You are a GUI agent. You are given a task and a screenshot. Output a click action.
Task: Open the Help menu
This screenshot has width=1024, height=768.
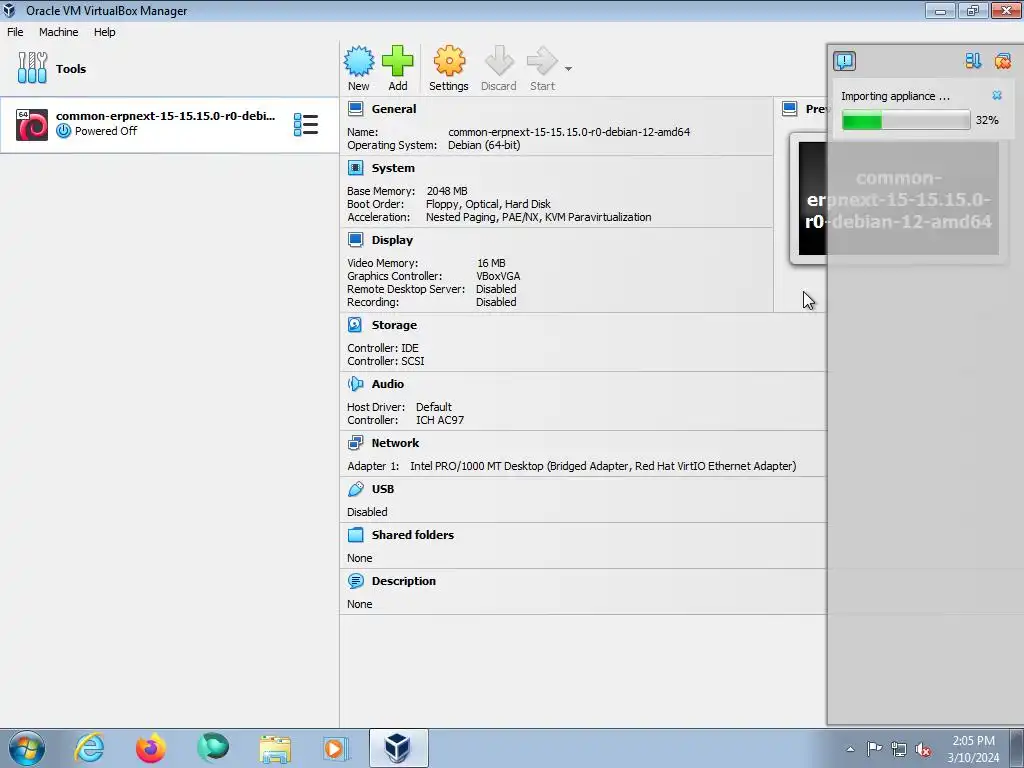click(104, 32)
